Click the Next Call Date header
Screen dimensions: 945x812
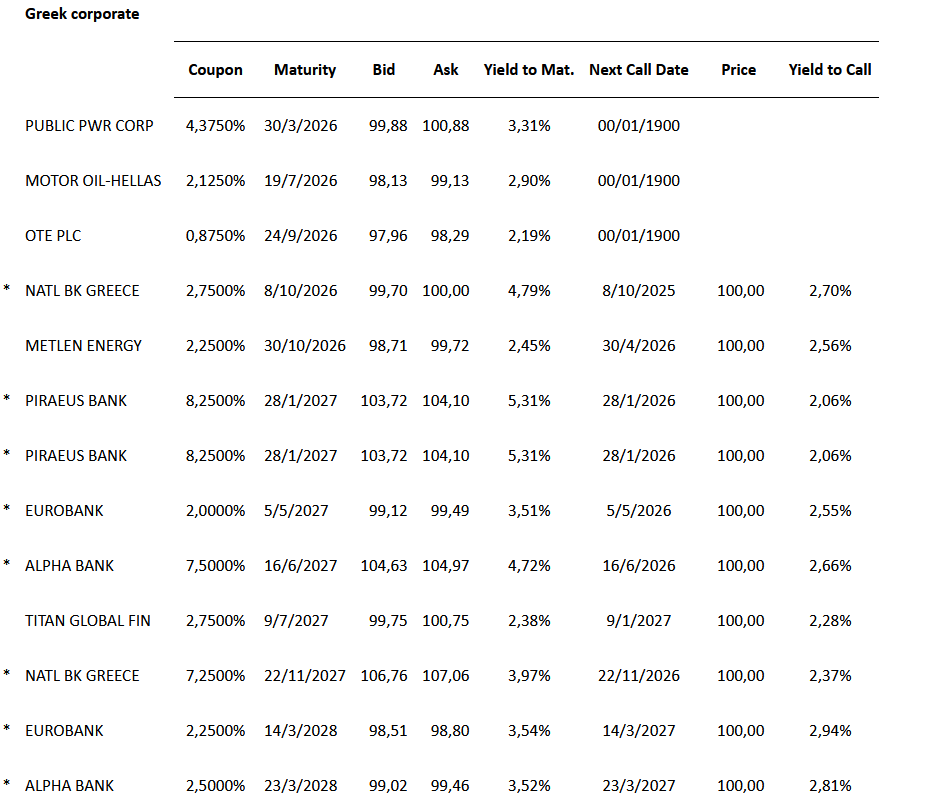click(639, 70)
